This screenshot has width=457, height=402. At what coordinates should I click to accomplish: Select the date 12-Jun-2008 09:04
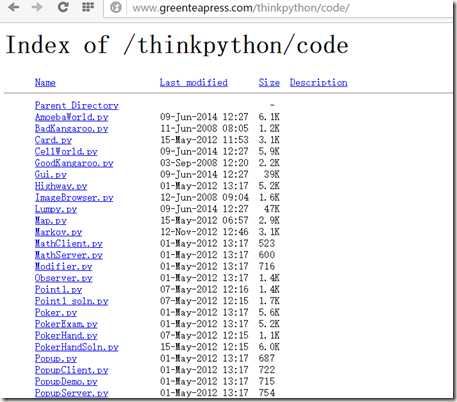pos(204,197)
